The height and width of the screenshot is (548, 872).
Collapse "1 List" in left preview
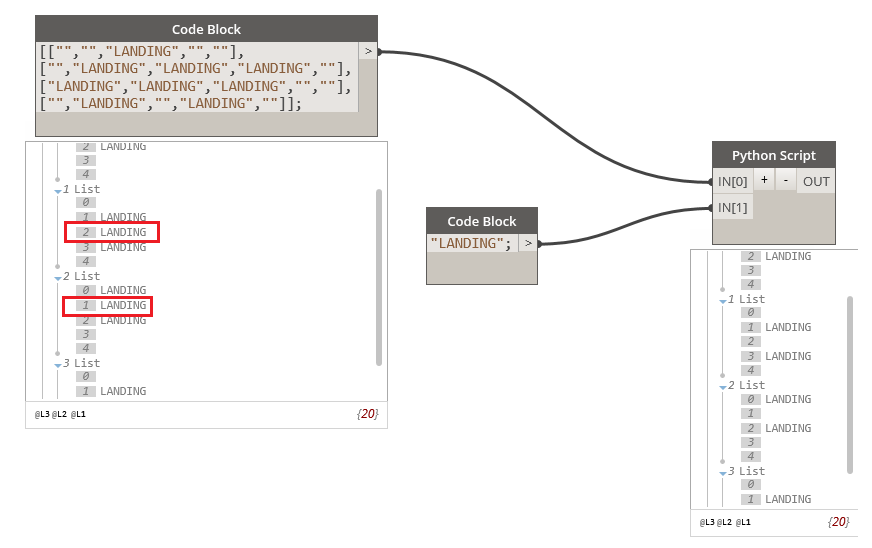(58, 191)
